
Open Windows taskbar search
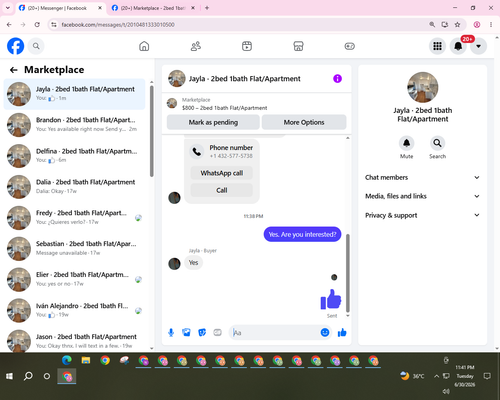[x=28, y=376]
